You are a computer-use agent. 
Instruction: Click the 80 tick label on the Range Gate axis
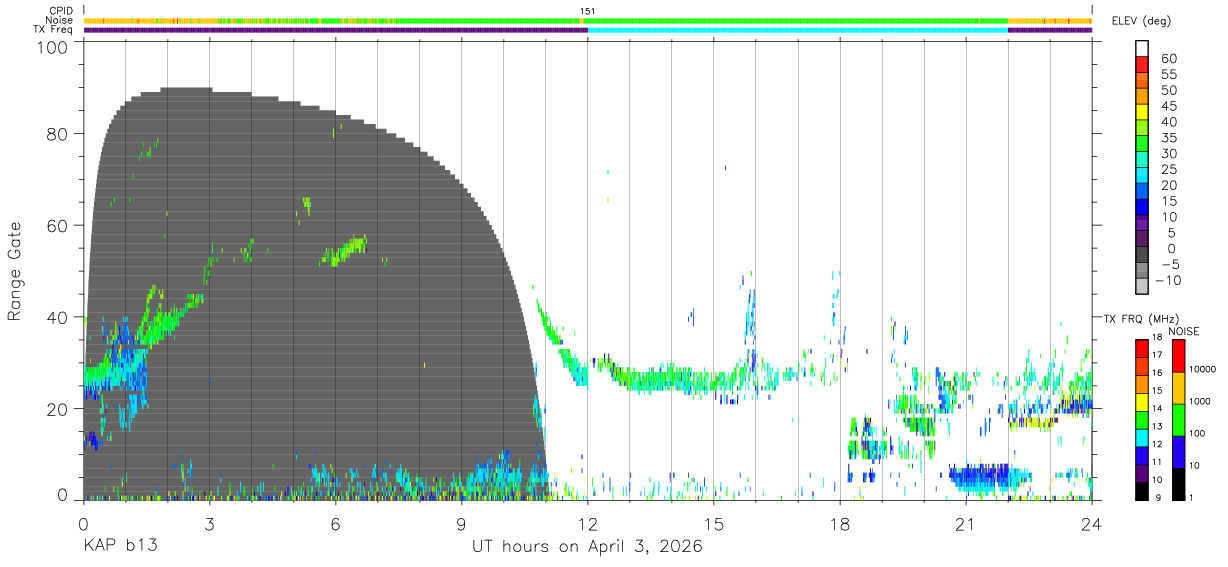(x=59, y=133)
